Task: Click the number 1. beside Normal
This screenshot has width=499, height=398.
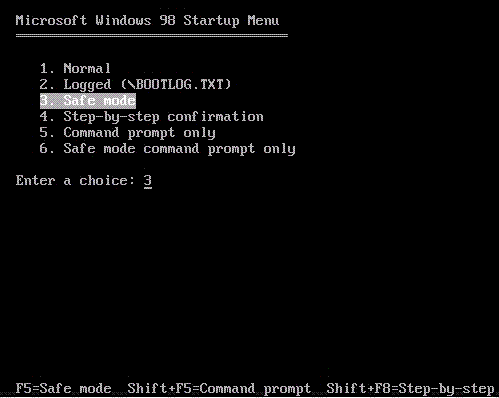Action: (47, 69)
